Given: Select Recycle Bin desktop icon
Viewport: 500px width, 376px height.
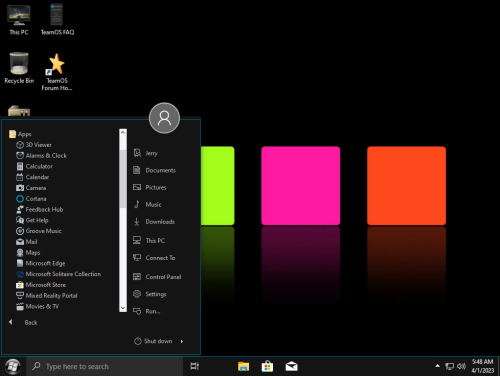Looking at the screenshot, I should [x=19, y=68].
